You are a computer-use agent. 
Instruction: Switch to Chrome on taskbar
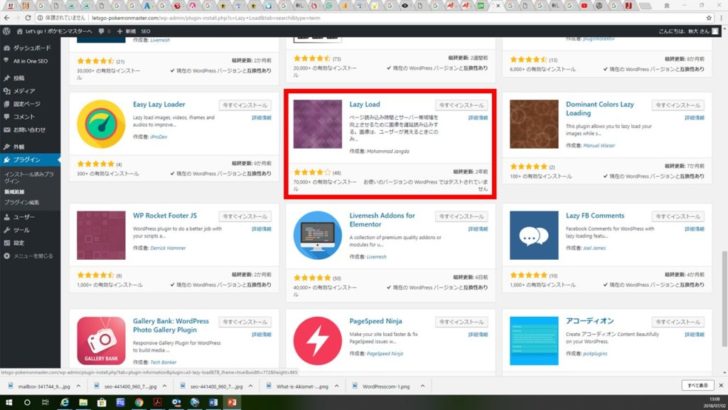[139, 402]
